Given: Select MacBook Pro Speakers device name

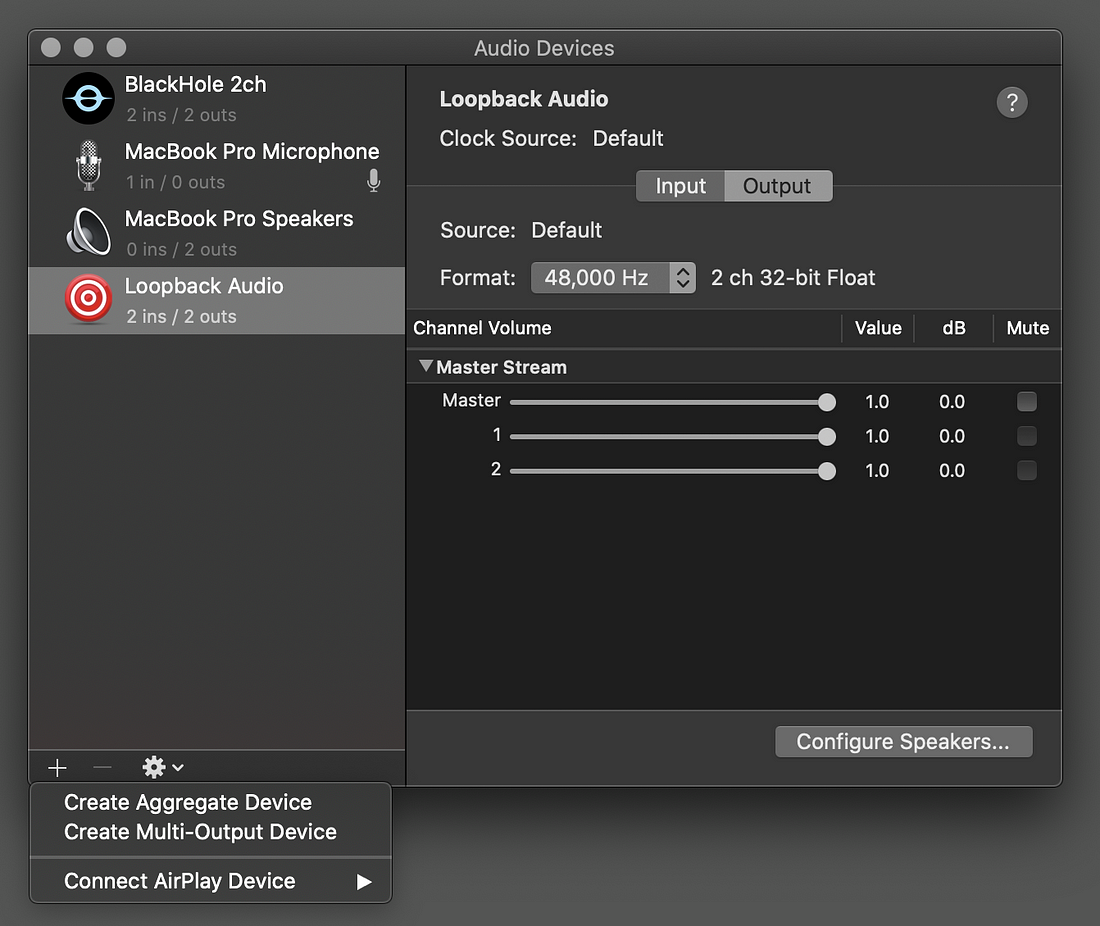Looking at the screenshot, I should 239,219.
